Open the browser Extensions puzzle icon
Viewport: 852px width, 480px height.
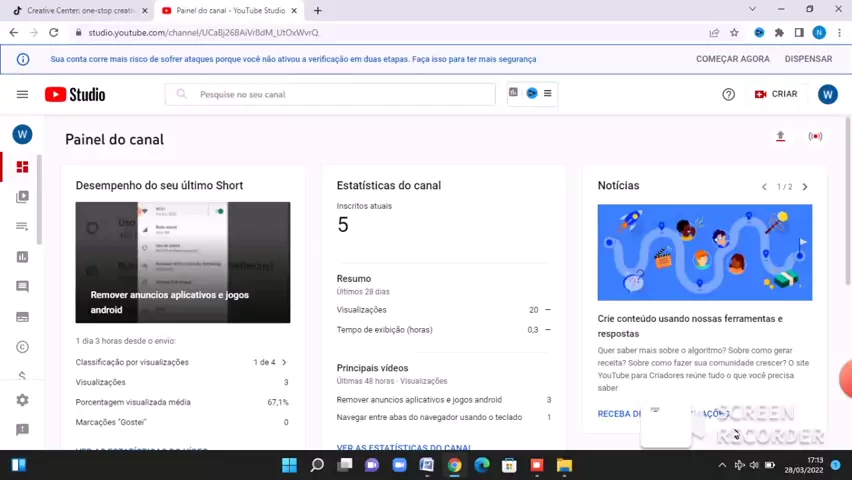click(779, 33)
